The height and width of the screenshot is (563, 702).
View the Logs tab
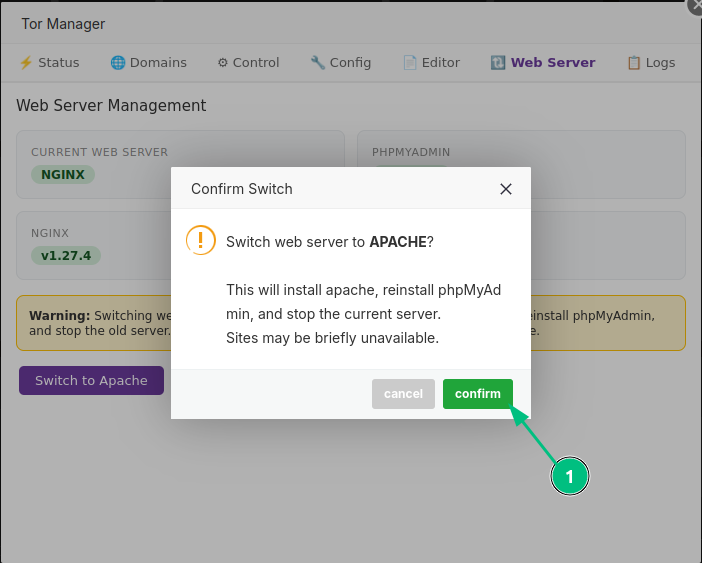coord(651,63)
